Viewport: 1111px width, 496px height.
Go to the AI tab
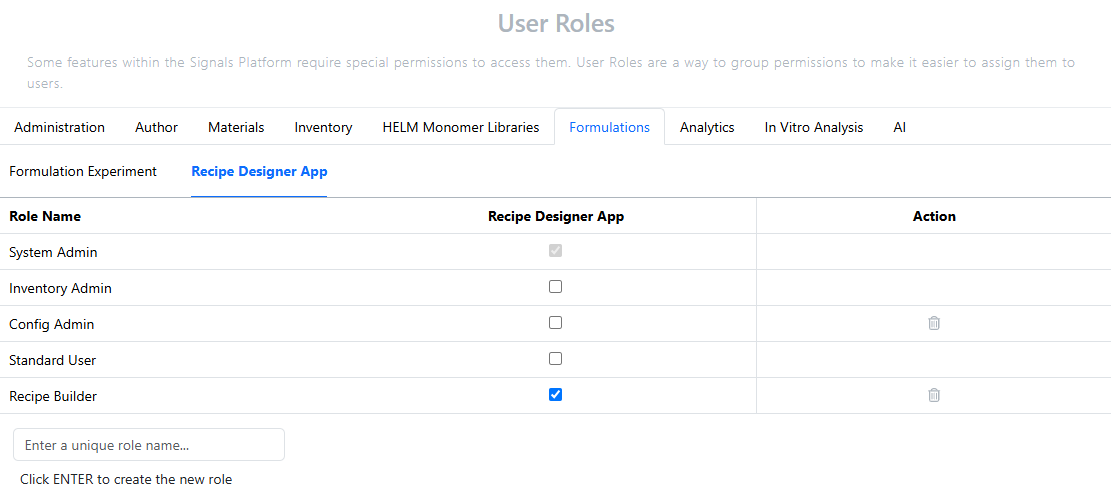click(x=899, y=128)
